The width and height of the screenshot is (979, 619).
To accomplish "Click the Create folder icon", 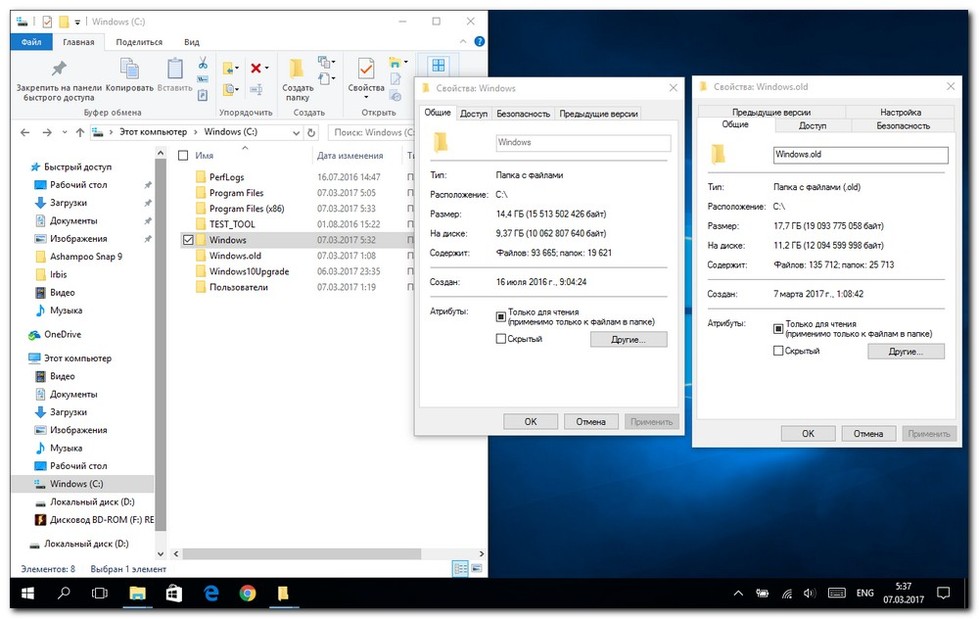I will tap(297, 68).
